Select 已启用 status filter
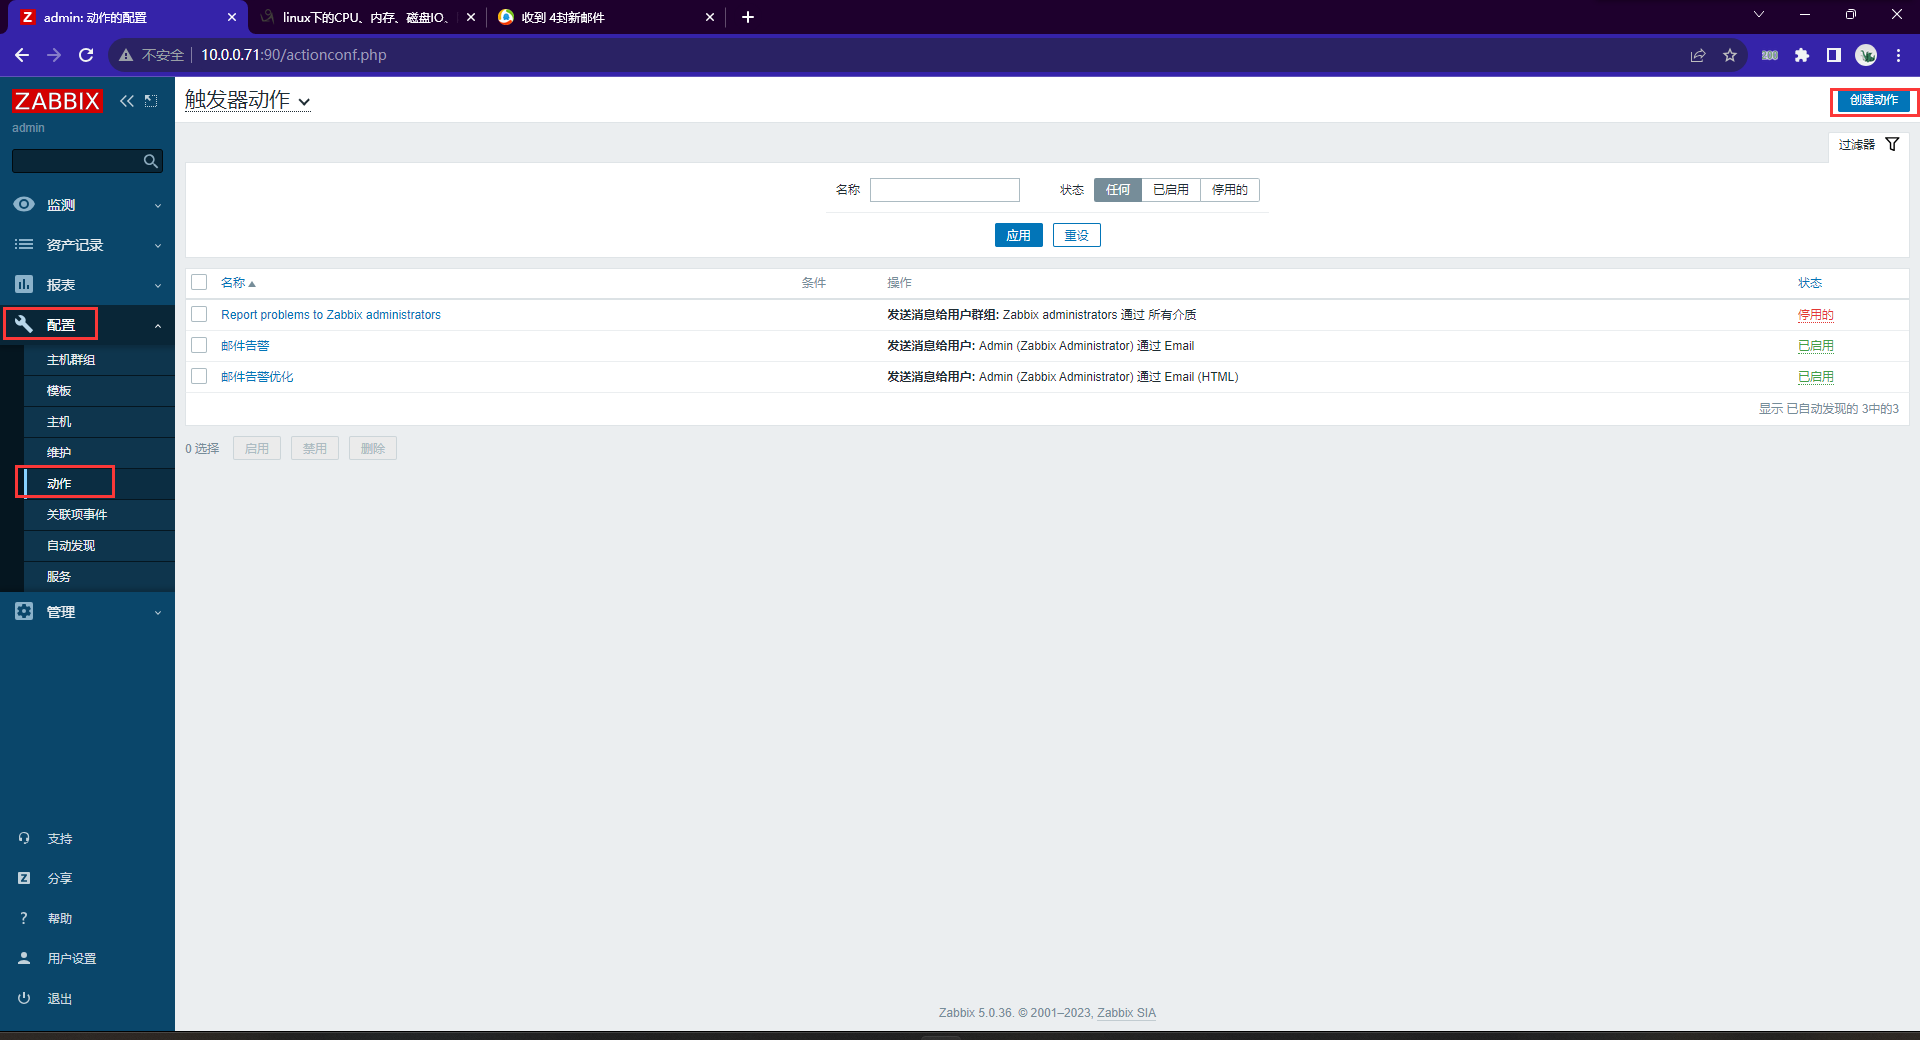This screenshot has height=1040, width=1920. pos(1171,189)
